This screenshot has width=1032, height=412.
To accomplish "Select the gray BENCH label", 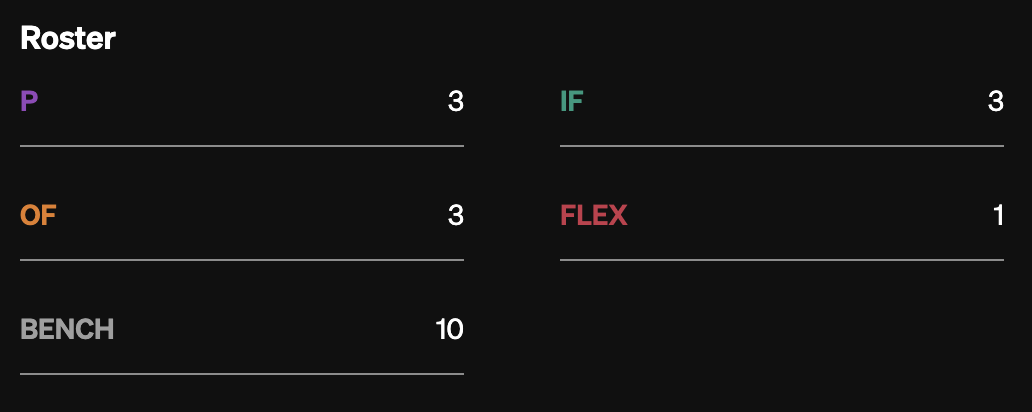I will tap(67, 330).
